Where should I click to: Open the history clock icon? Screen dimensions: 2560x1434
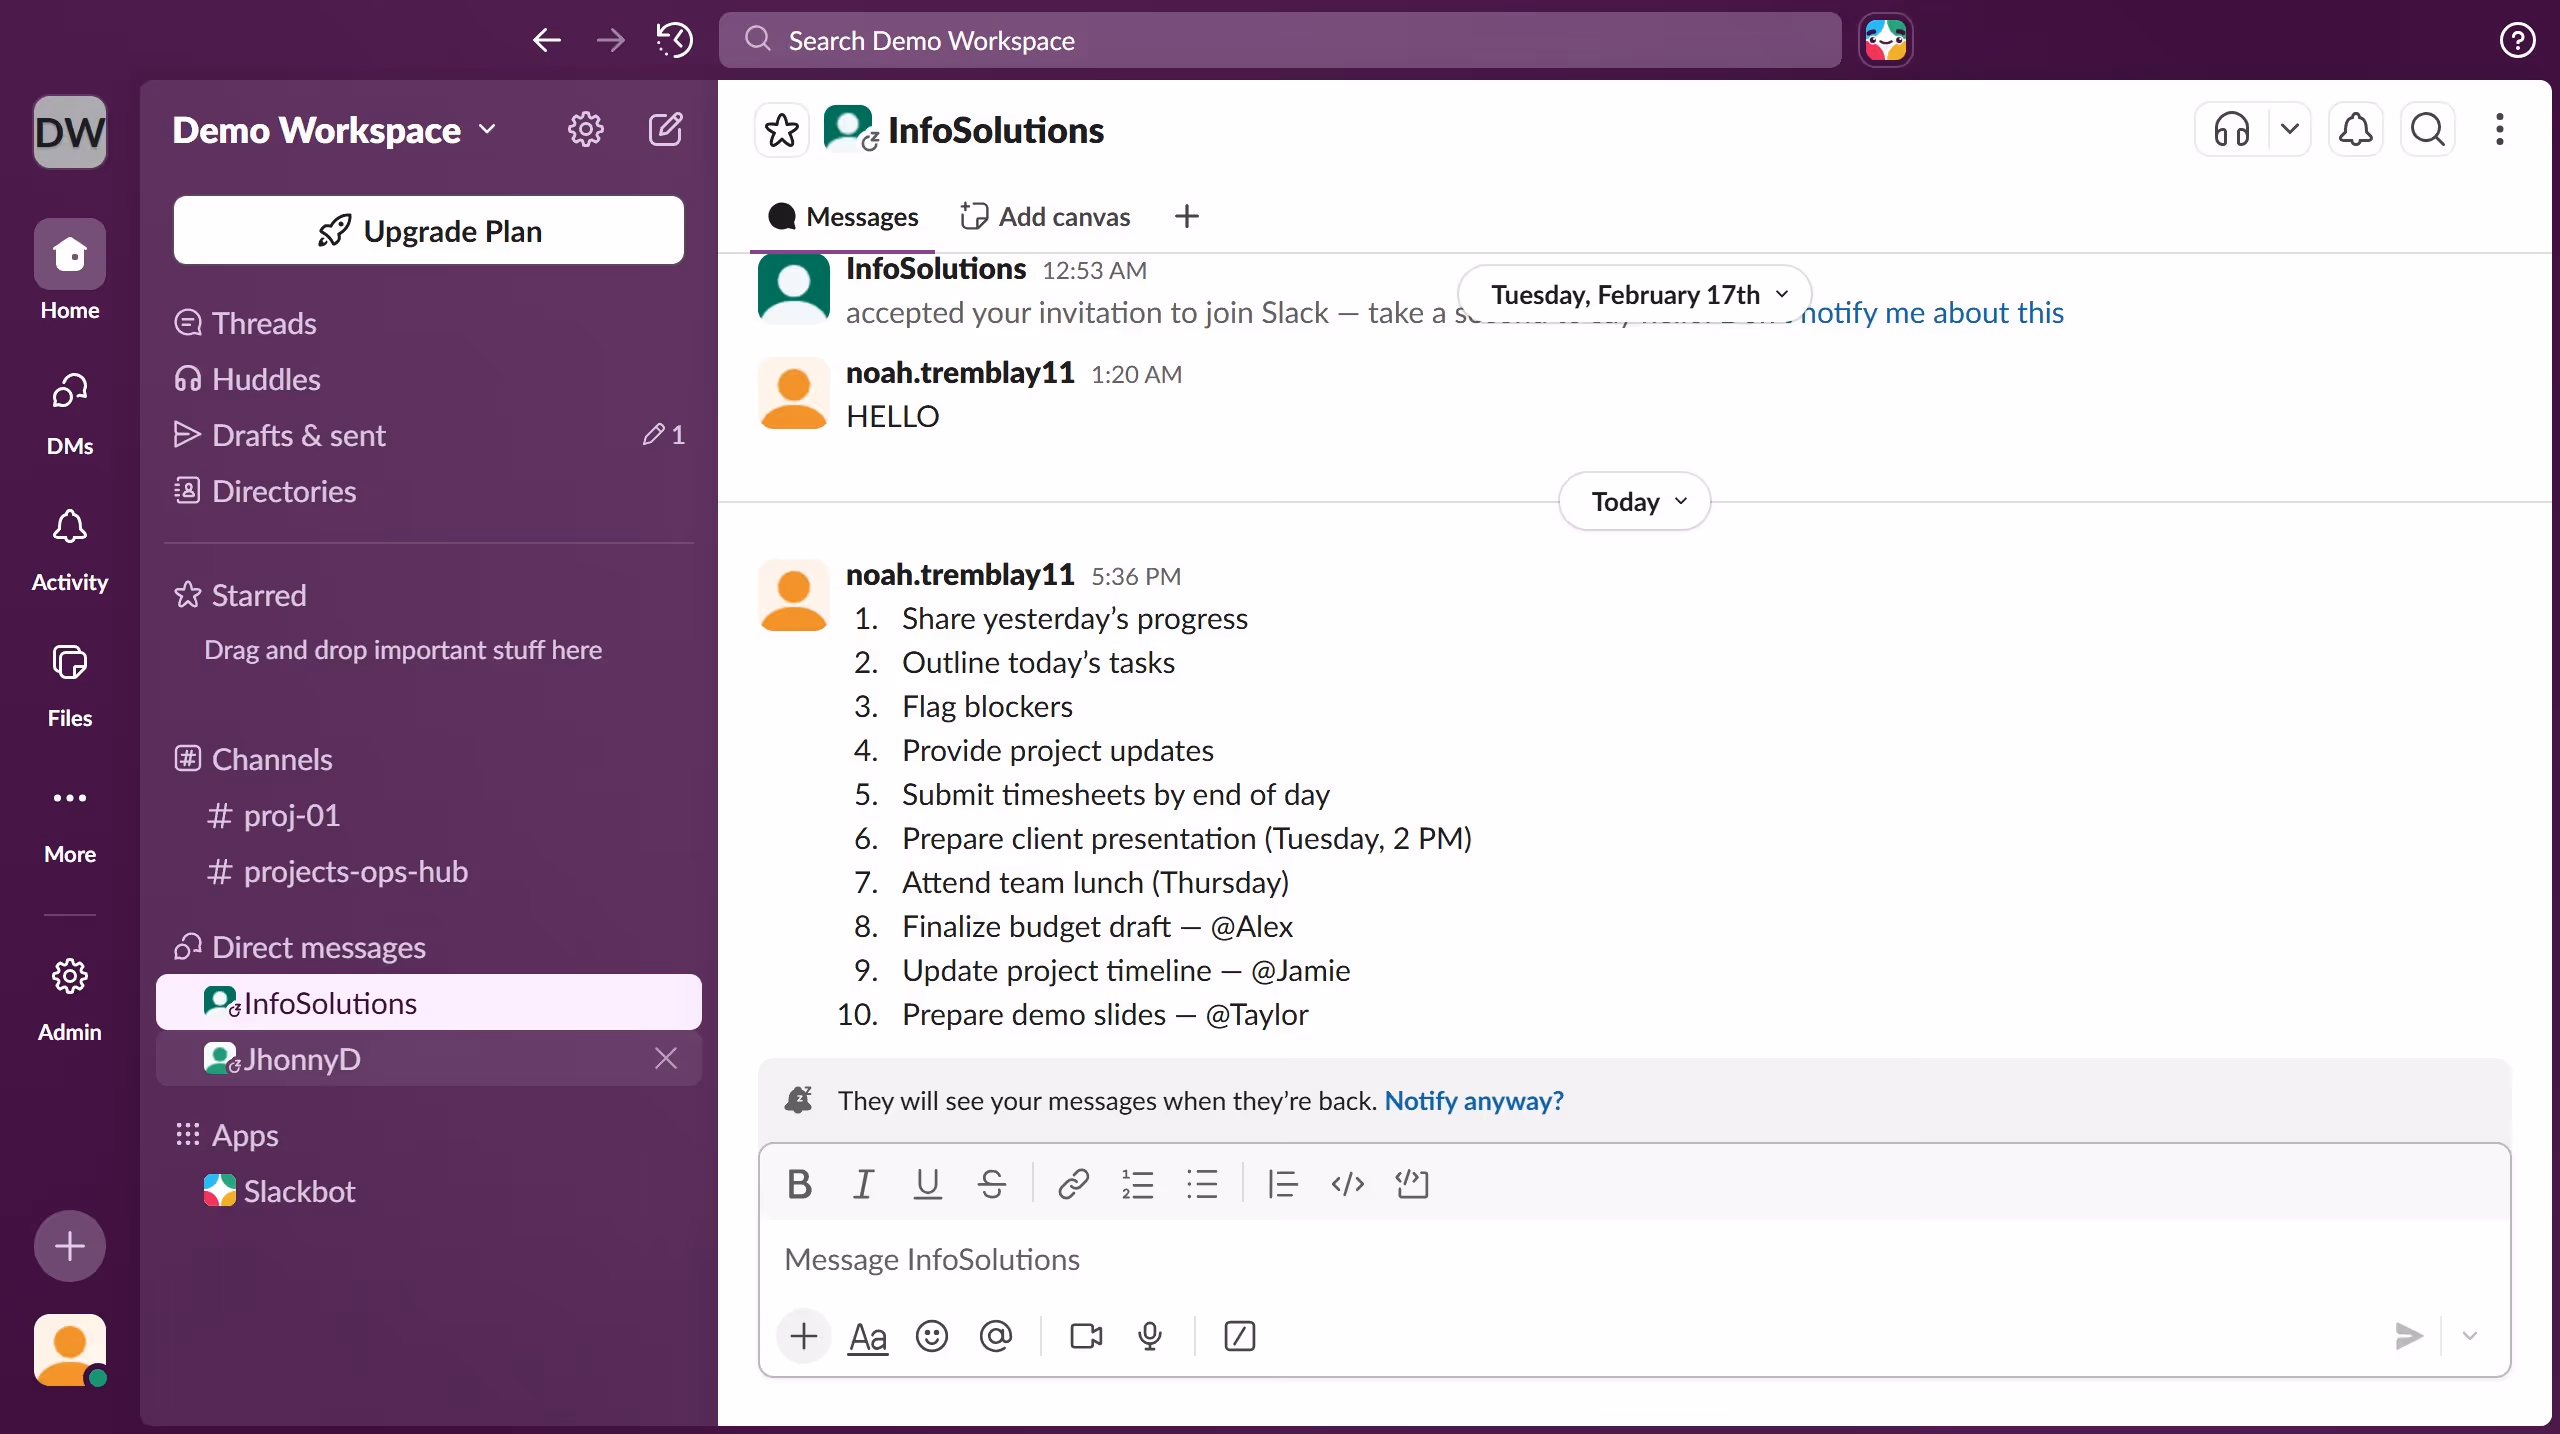click(674, 40)
